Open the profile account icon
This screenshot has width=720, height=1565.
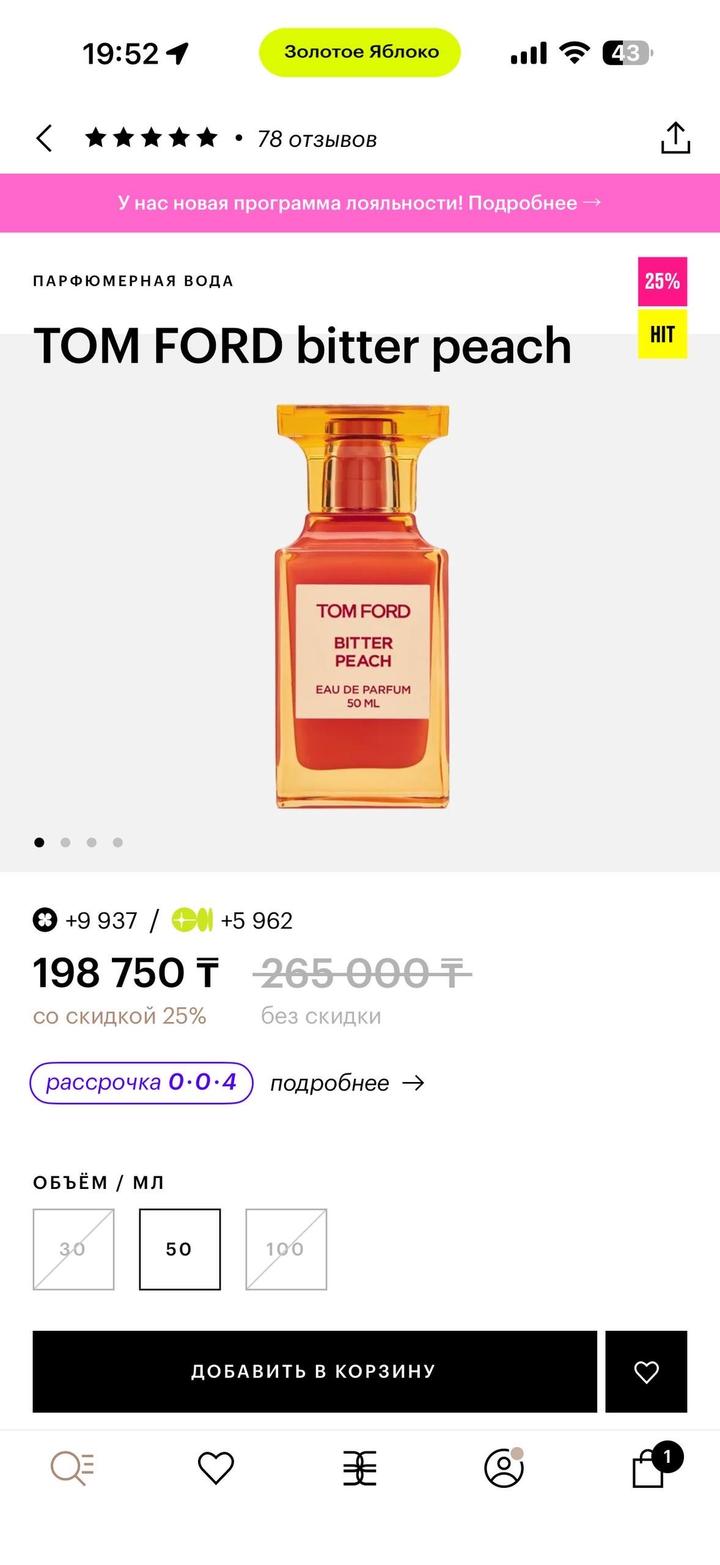click(503, 1467)
